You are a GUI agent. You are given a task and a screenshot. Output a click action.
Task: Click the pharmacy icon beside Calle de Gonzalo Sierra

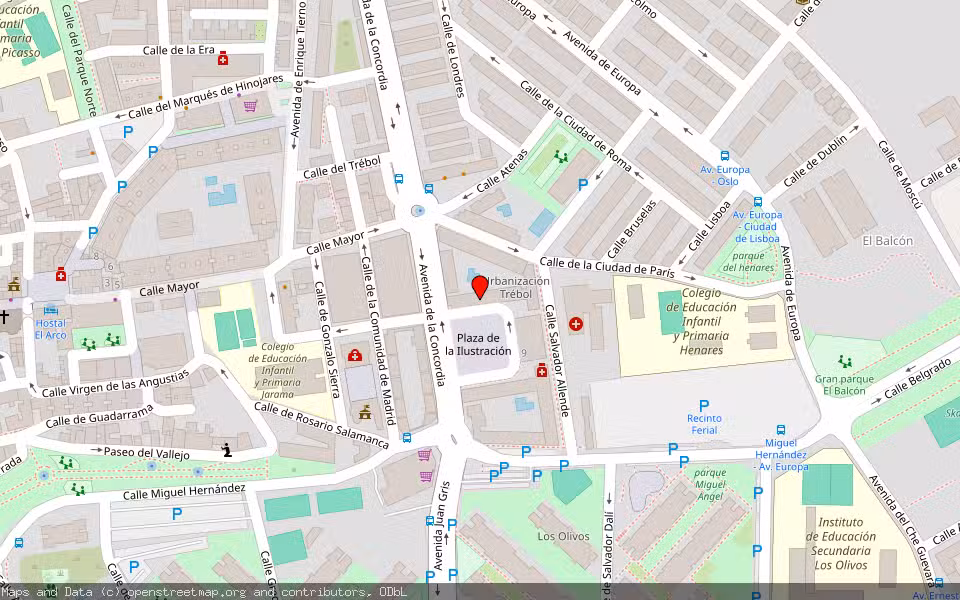[354, 355]
